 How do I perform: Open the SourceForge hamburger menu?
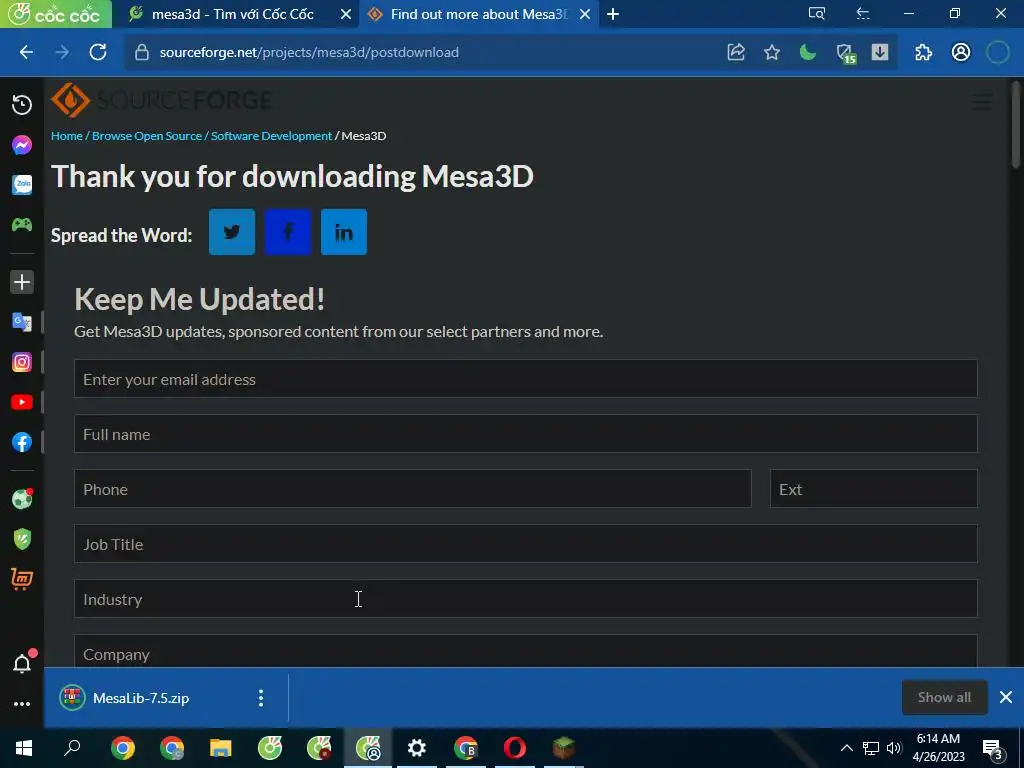983,101
